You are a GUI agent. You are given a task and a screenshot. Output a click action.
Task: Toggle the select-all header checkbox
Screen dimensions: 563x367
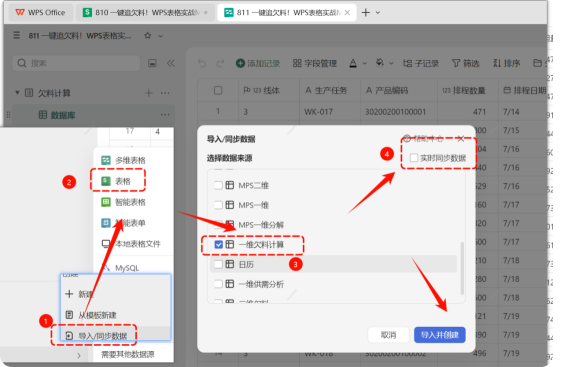click(x=218, y=90)
